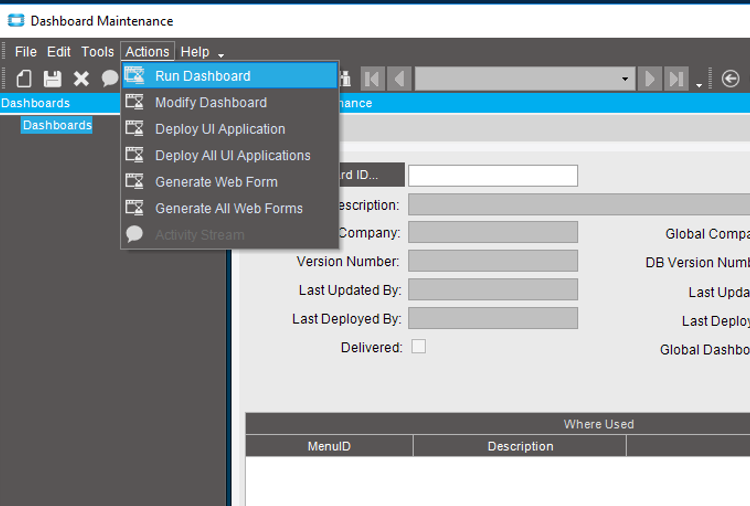Expand the menu bar overflow arrow after Help
Viewport: 750px width, 506px height.
pyautogui.click(x=221, y=54)
